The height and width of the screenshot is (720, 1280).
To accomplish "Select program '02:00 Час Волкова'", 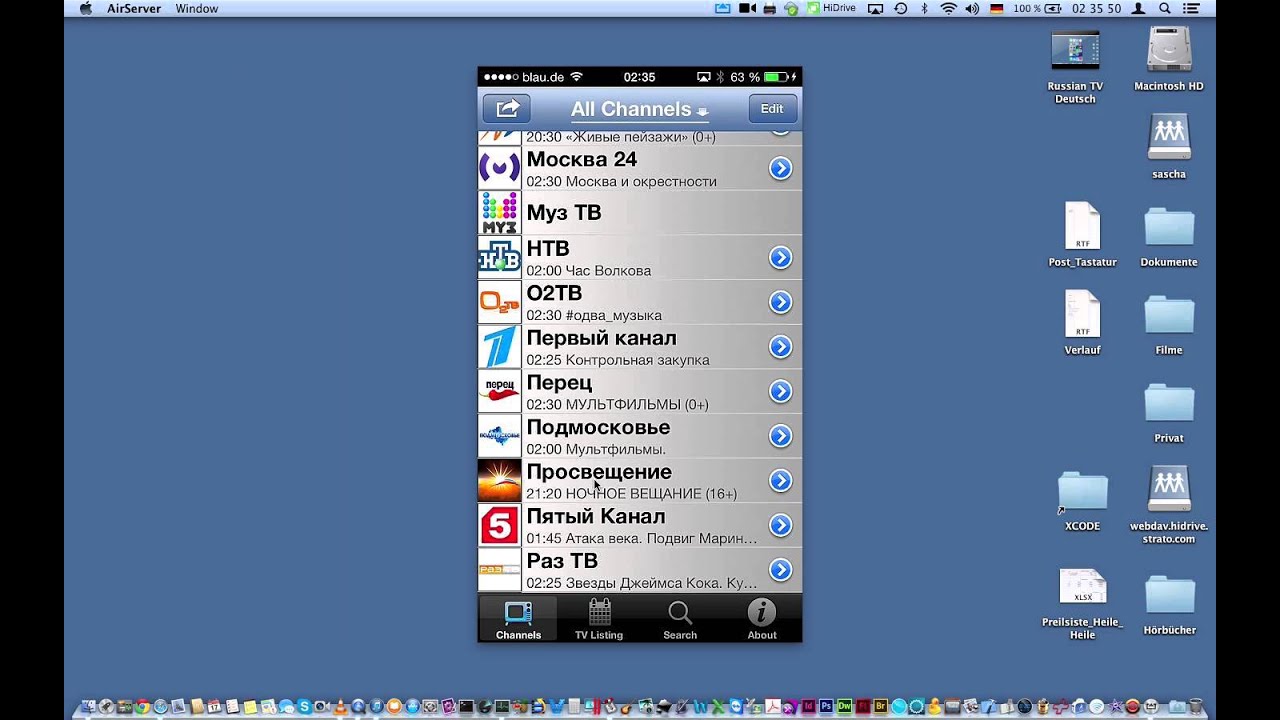I will 588,271.
